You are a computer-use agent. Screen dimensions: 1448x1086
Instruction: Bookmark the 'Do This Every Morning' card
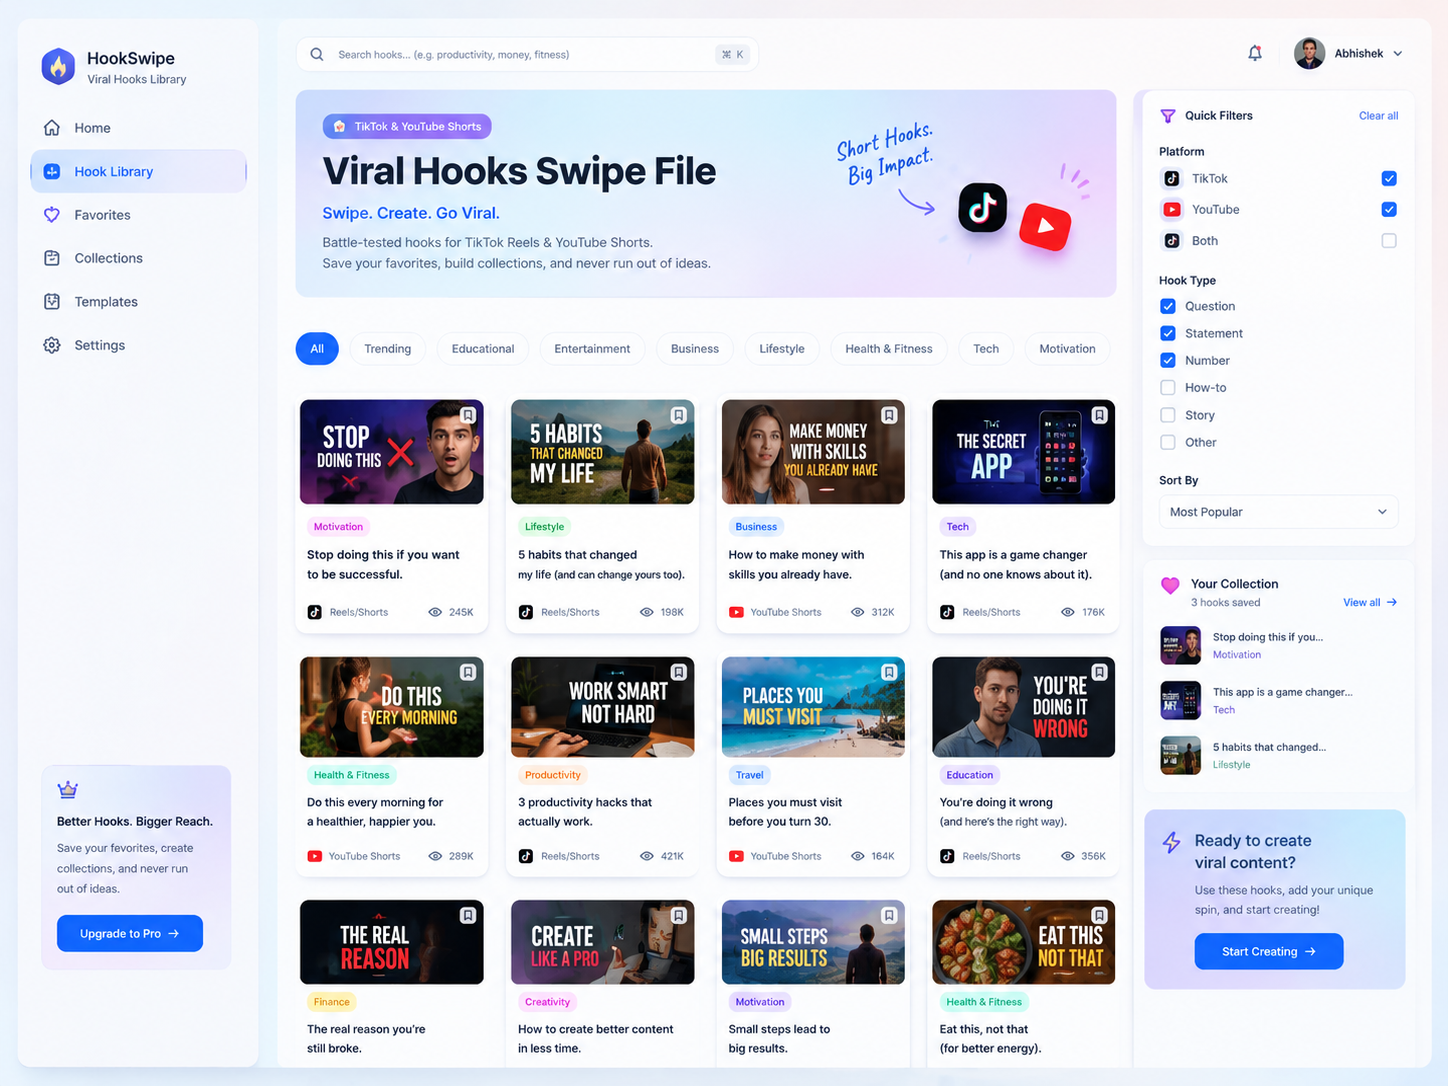pyautogui.click(x=468, y=672)
